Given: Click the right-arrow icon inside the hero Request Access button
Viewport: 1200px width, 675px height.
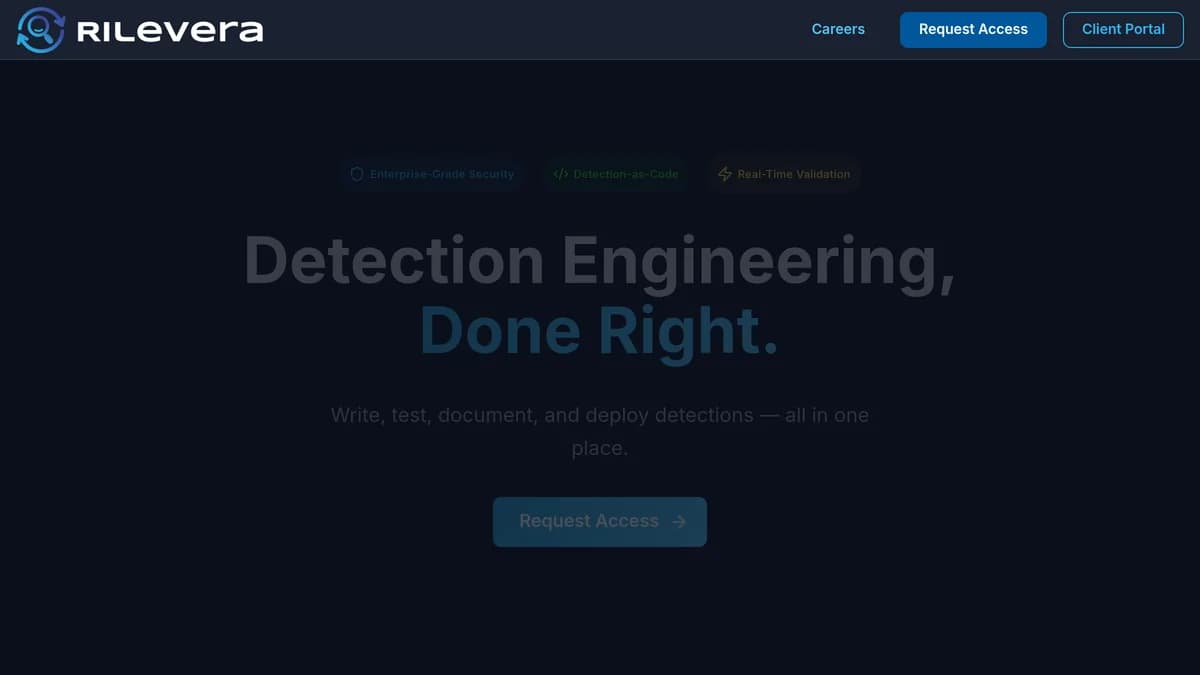Looking at the screenshot, I should click(679, 521).
